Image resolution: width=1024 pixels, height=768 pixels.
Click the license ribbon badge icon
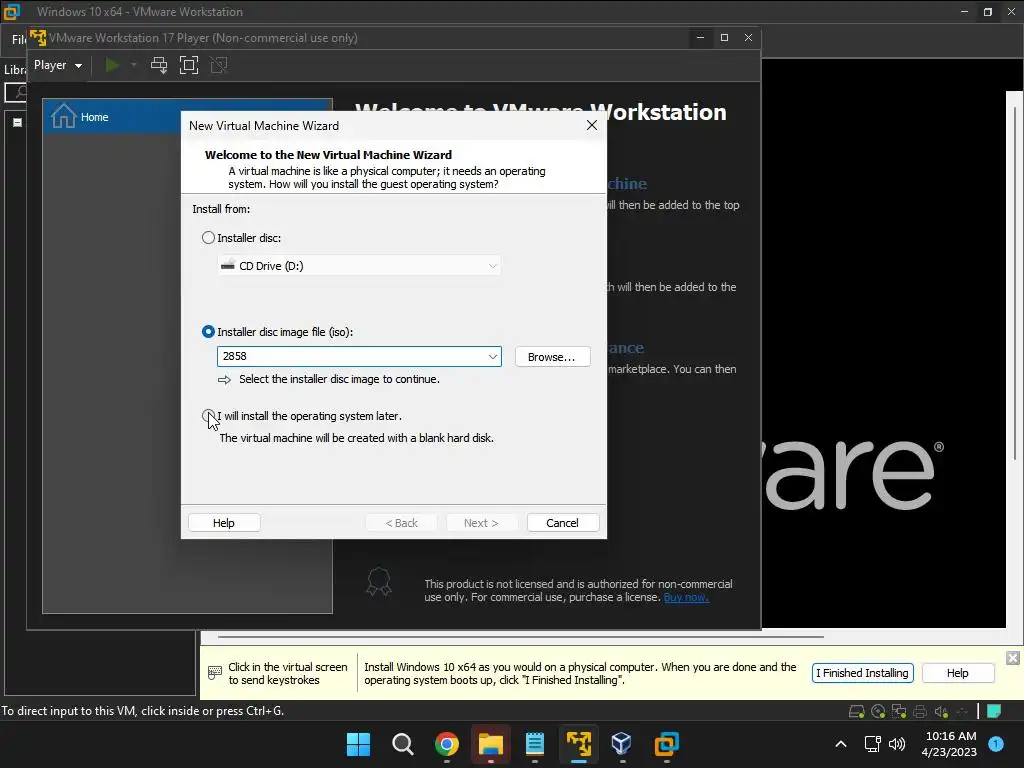[x=379, y=582]
